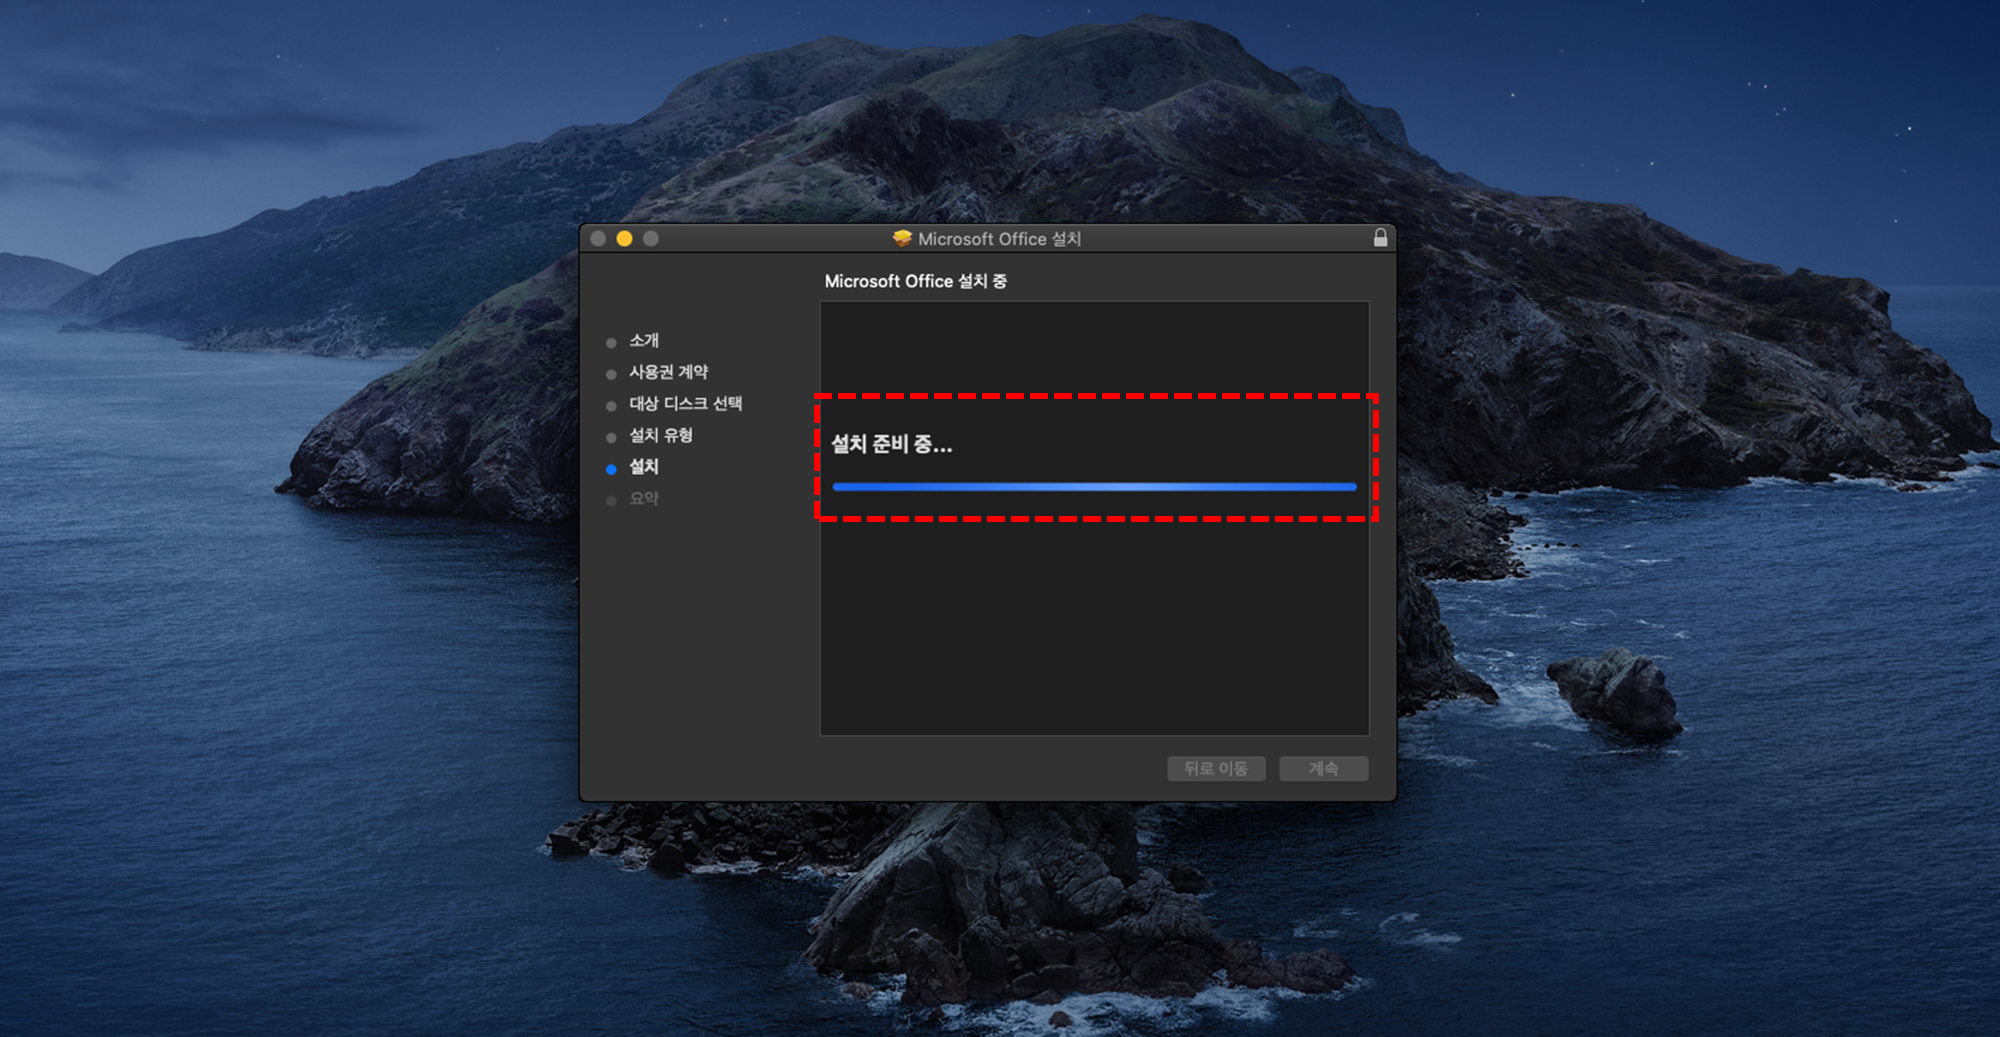The height and width of the screenshot is (1037, 2000).
Task: Click the blue bullet next to 설치
Action: [x=611, y=469]
